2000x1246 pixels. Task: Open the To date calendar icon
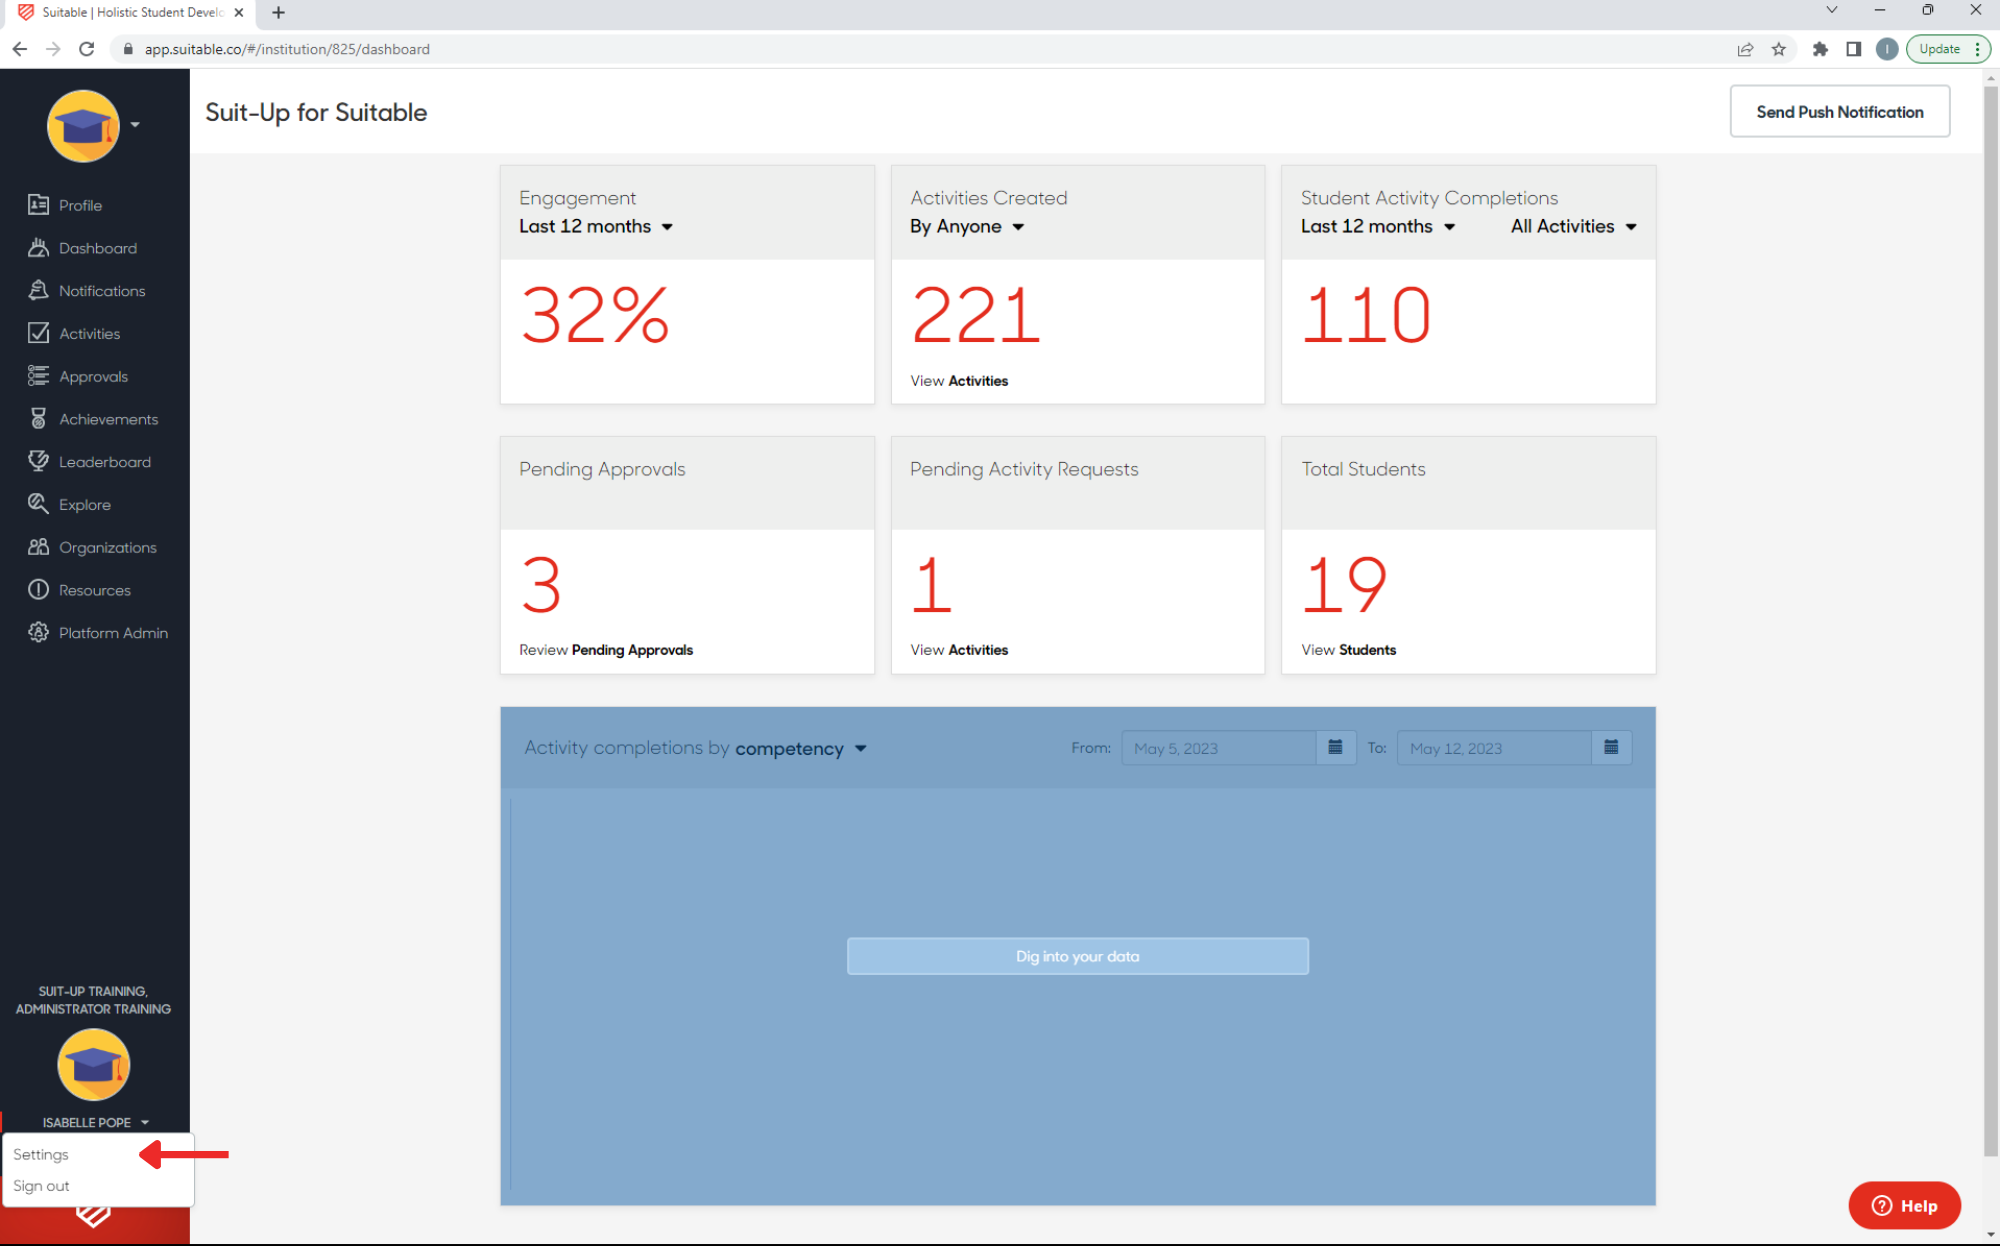[x=1611, y=748]
